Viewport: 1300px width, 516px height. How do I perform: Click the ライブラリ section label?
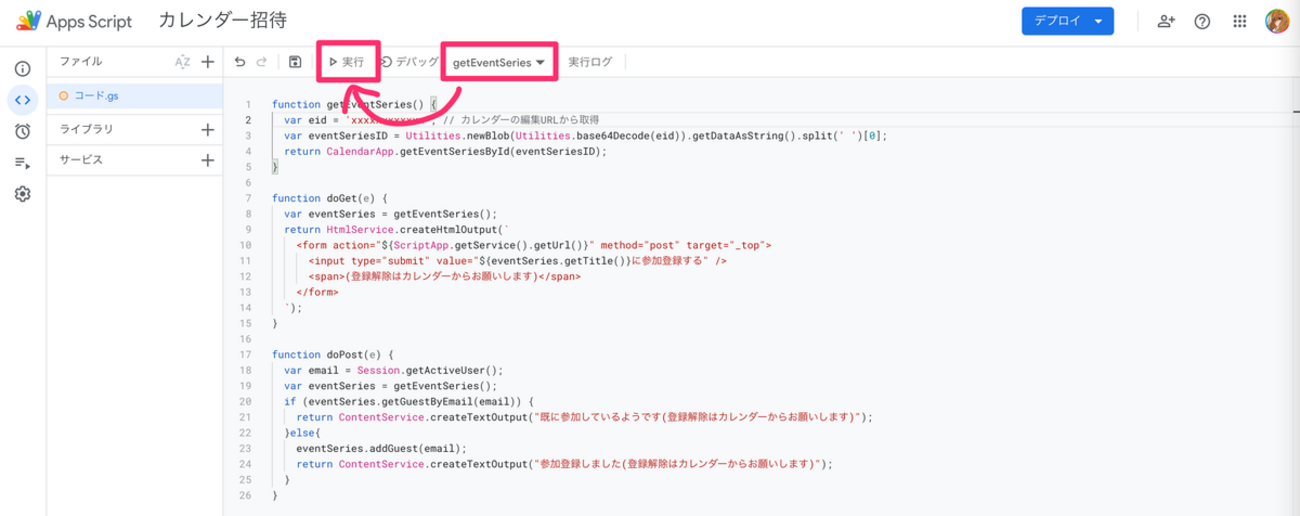[86, 129]
